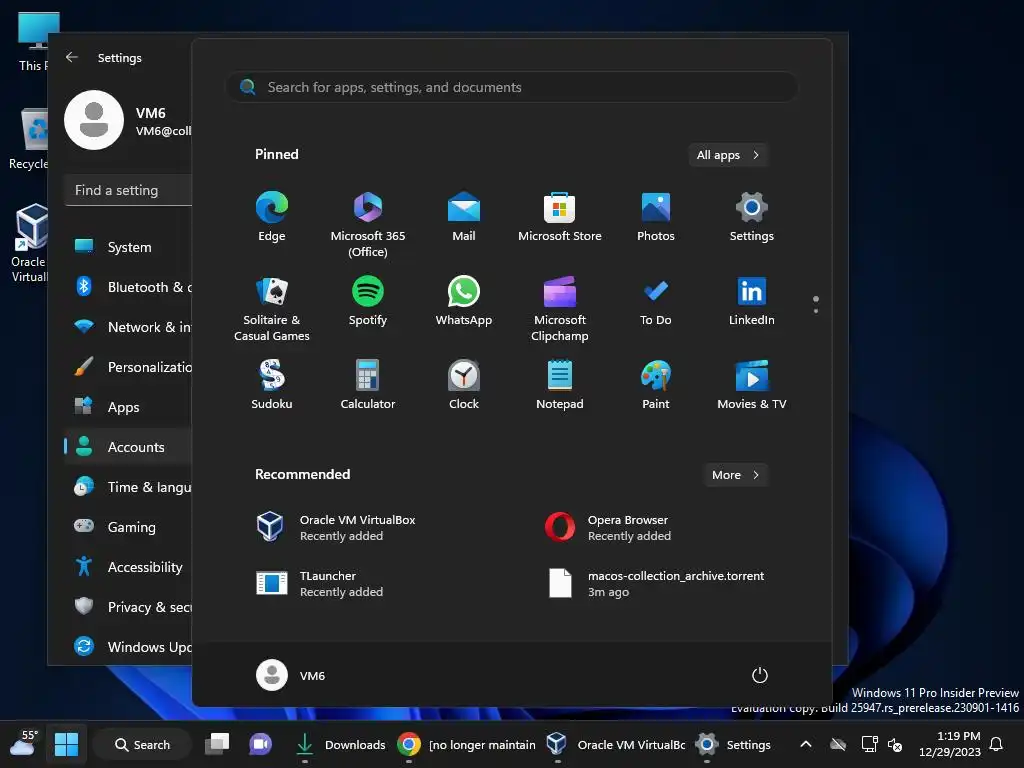Open VM6 user profile in Start menu

[x=291, y=675]
